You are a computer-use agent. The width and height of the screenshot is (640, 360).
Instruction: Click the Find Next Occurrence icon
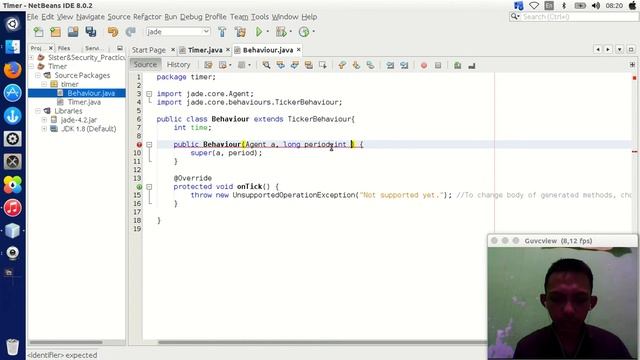click(294, 65)
